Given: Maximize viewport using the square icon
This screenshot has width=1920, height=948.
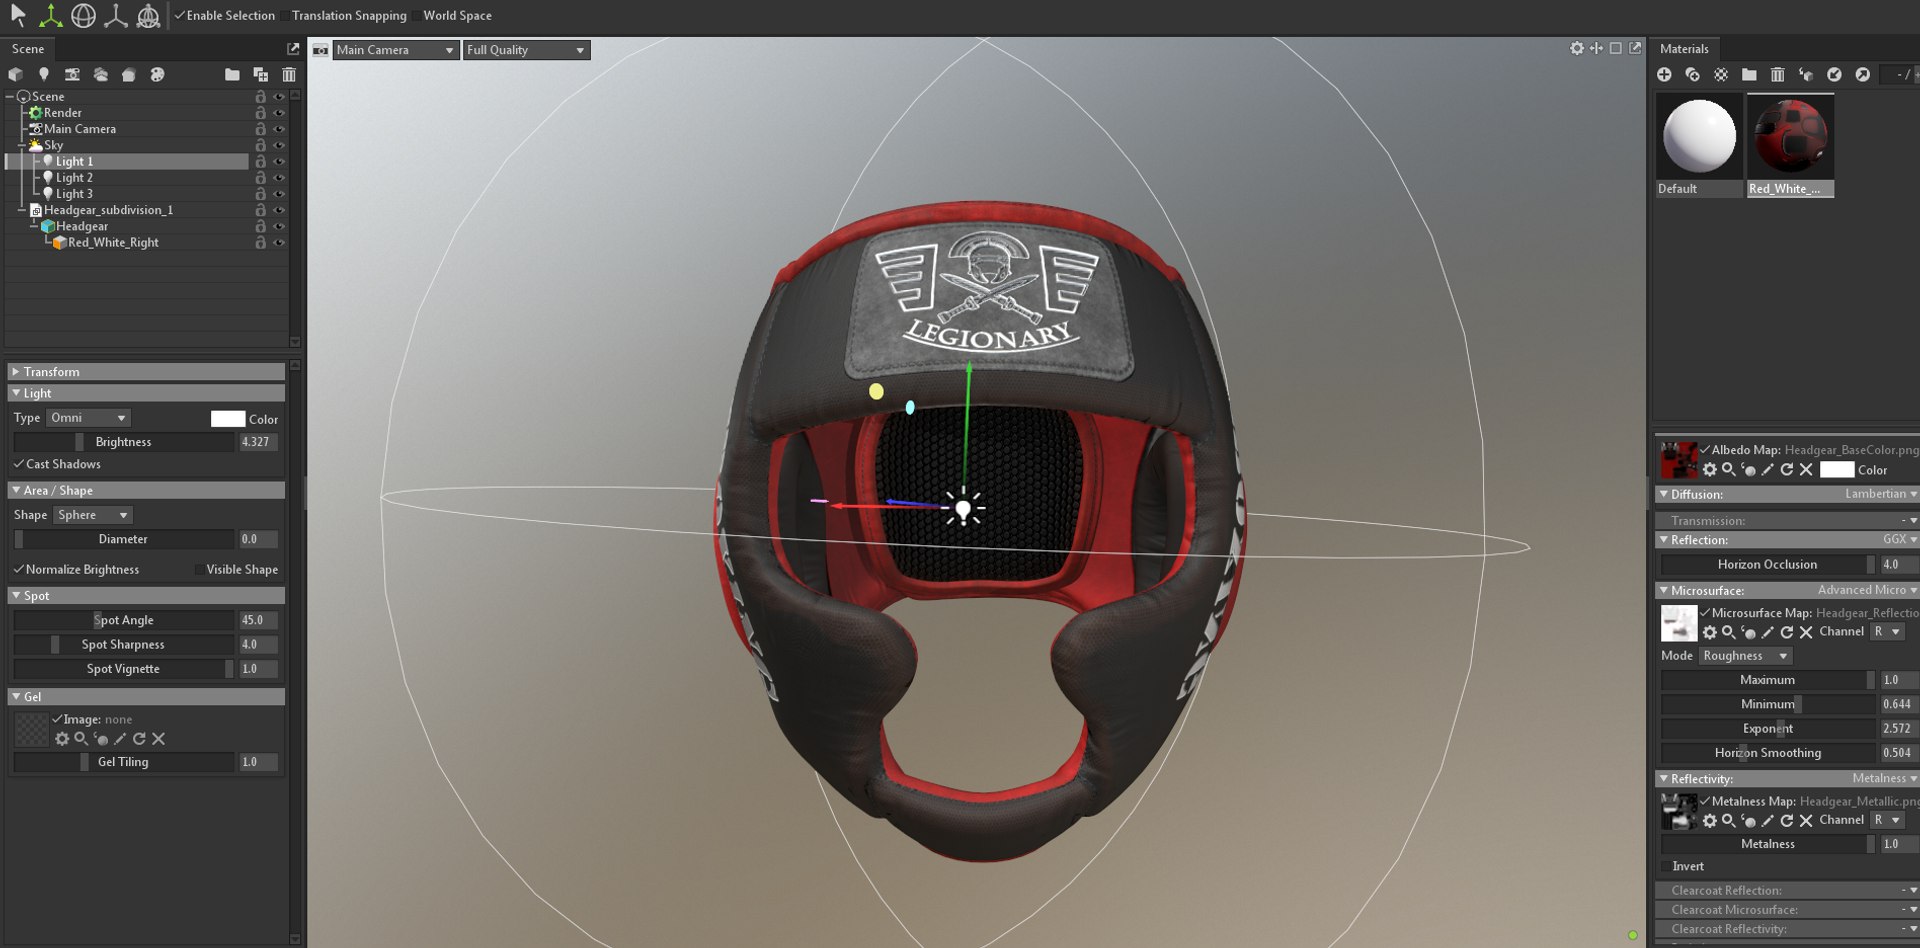Looking at the screenshot, I should (x=1615, y=48).
